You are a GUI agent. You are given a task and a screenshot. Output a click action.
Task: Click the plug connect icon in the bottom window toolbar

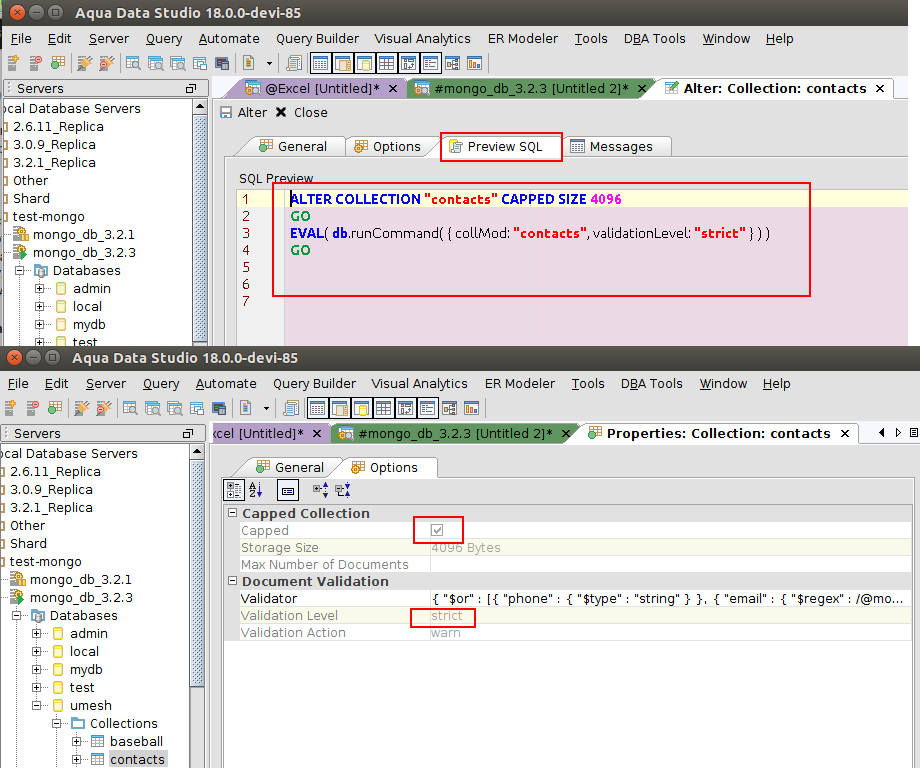coord(82,408)
